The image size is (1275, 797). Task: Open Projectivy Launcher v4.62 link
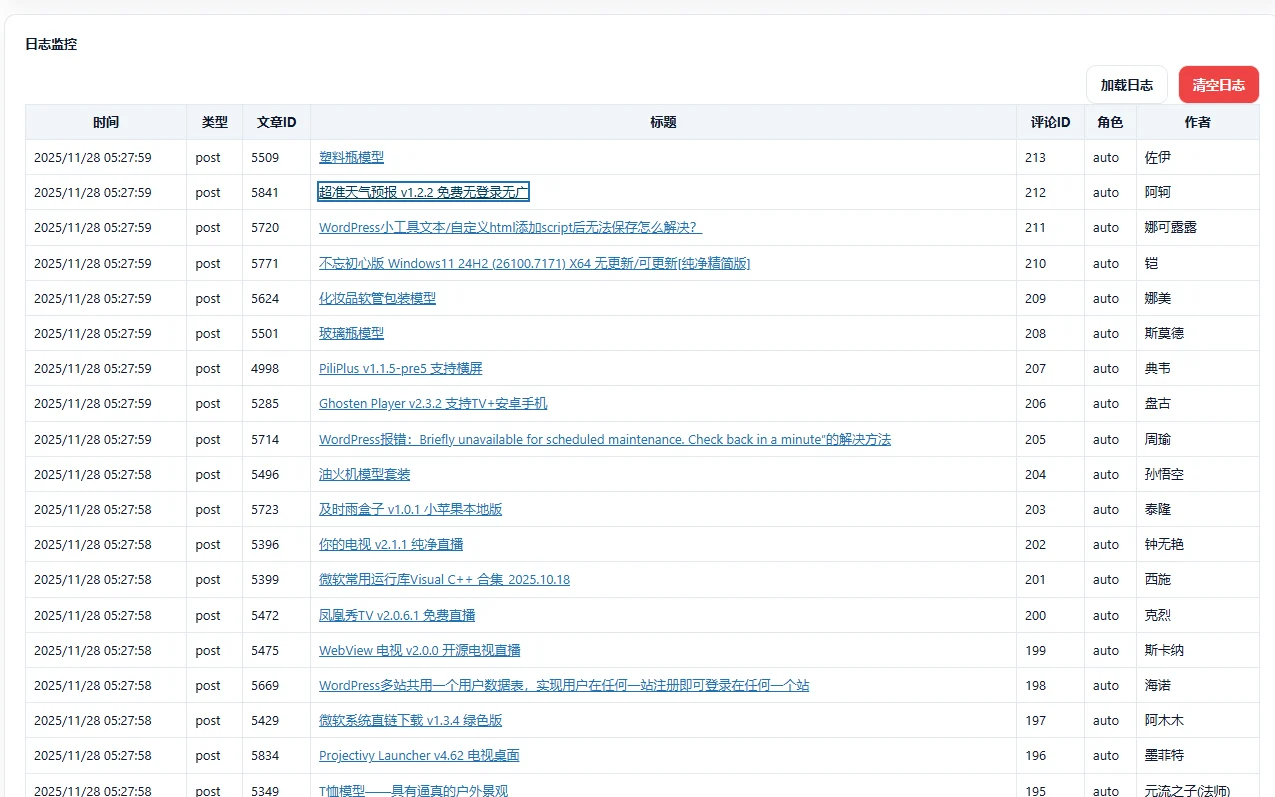point(419,755)
